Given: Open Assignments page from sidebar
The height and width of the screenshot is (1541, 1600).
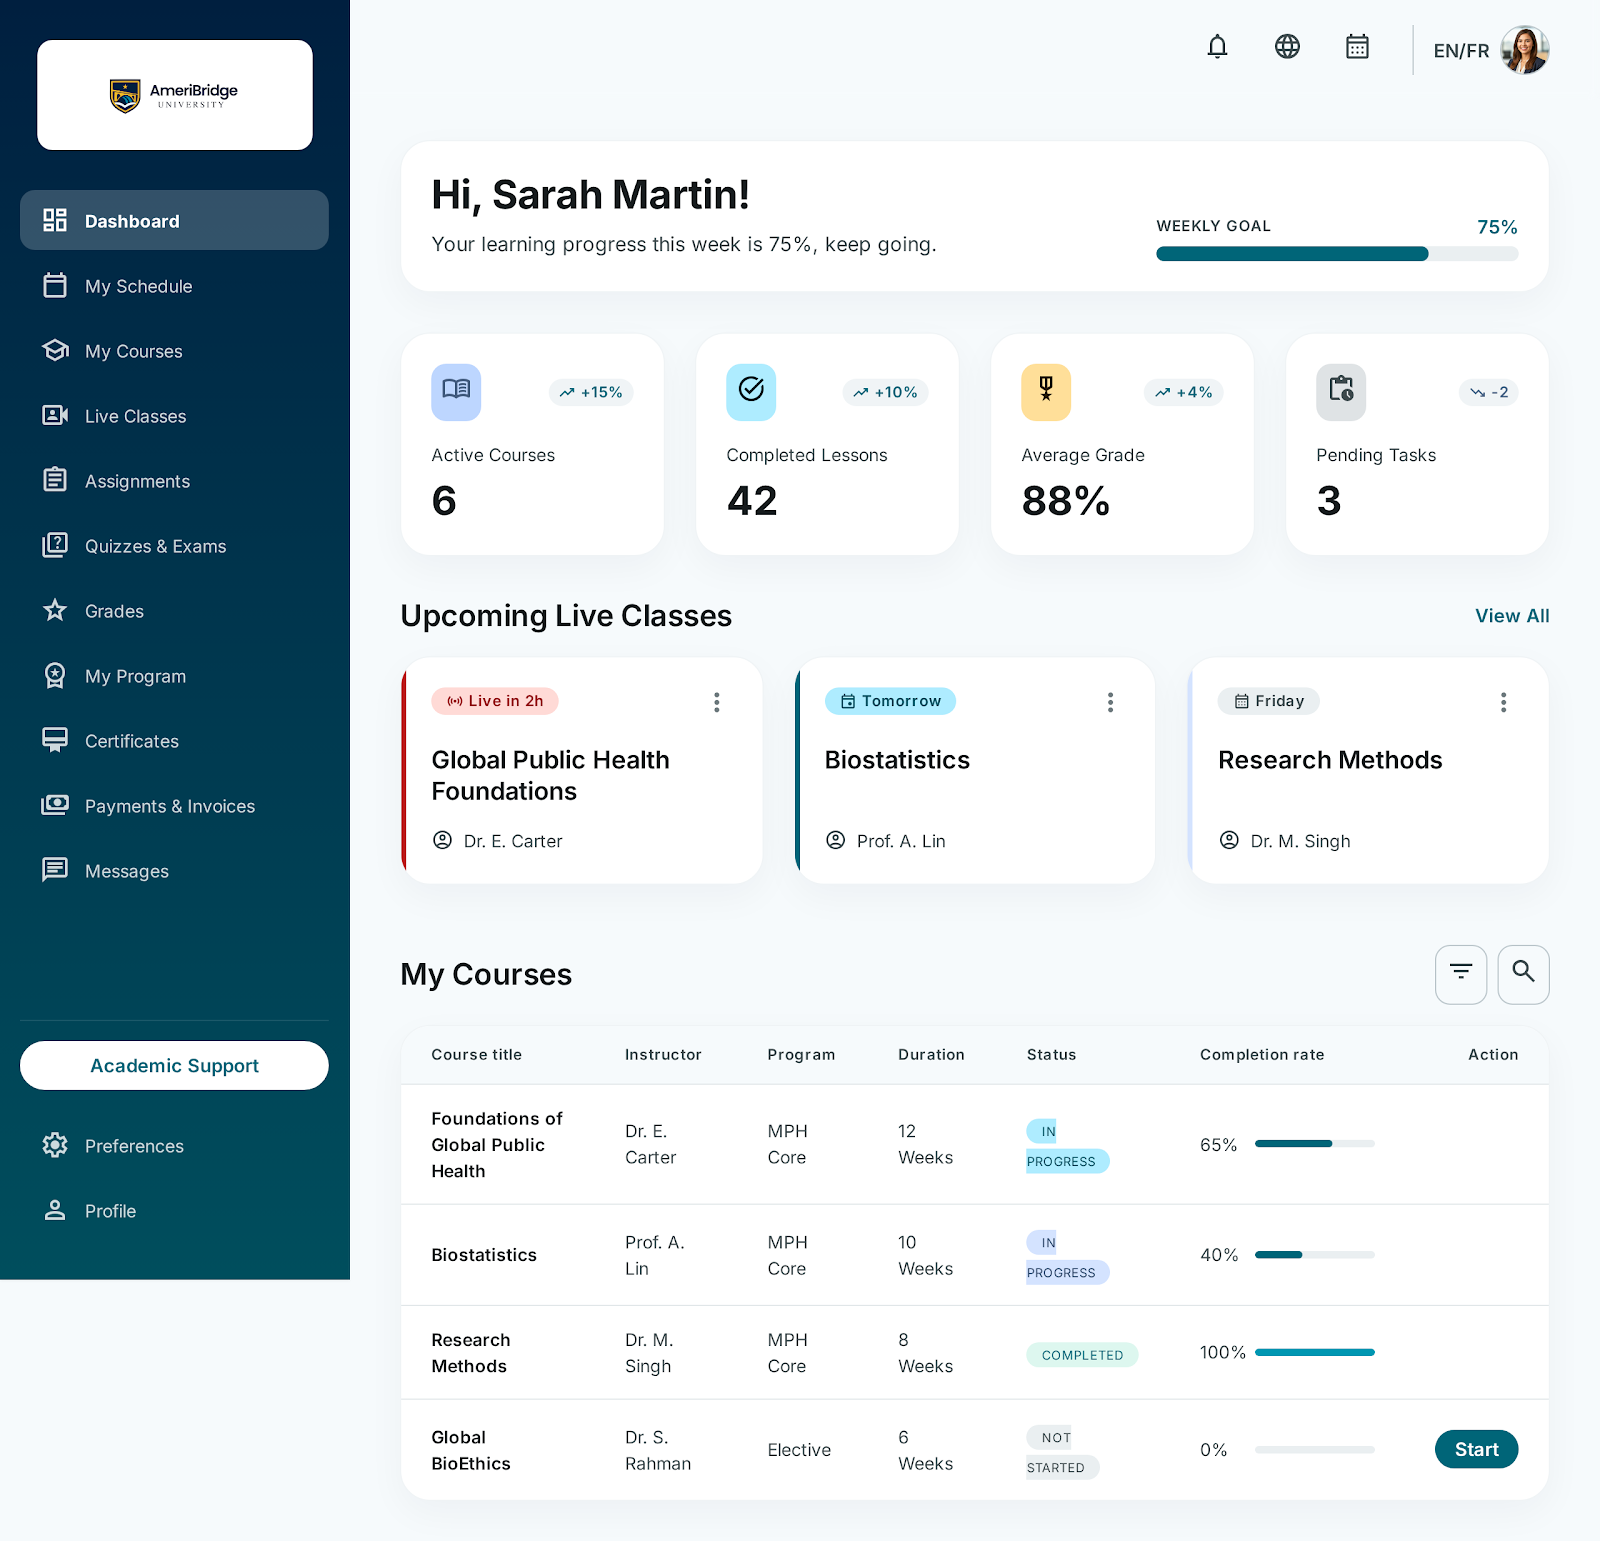Looking at the screenshot, I should click(174, 481).
